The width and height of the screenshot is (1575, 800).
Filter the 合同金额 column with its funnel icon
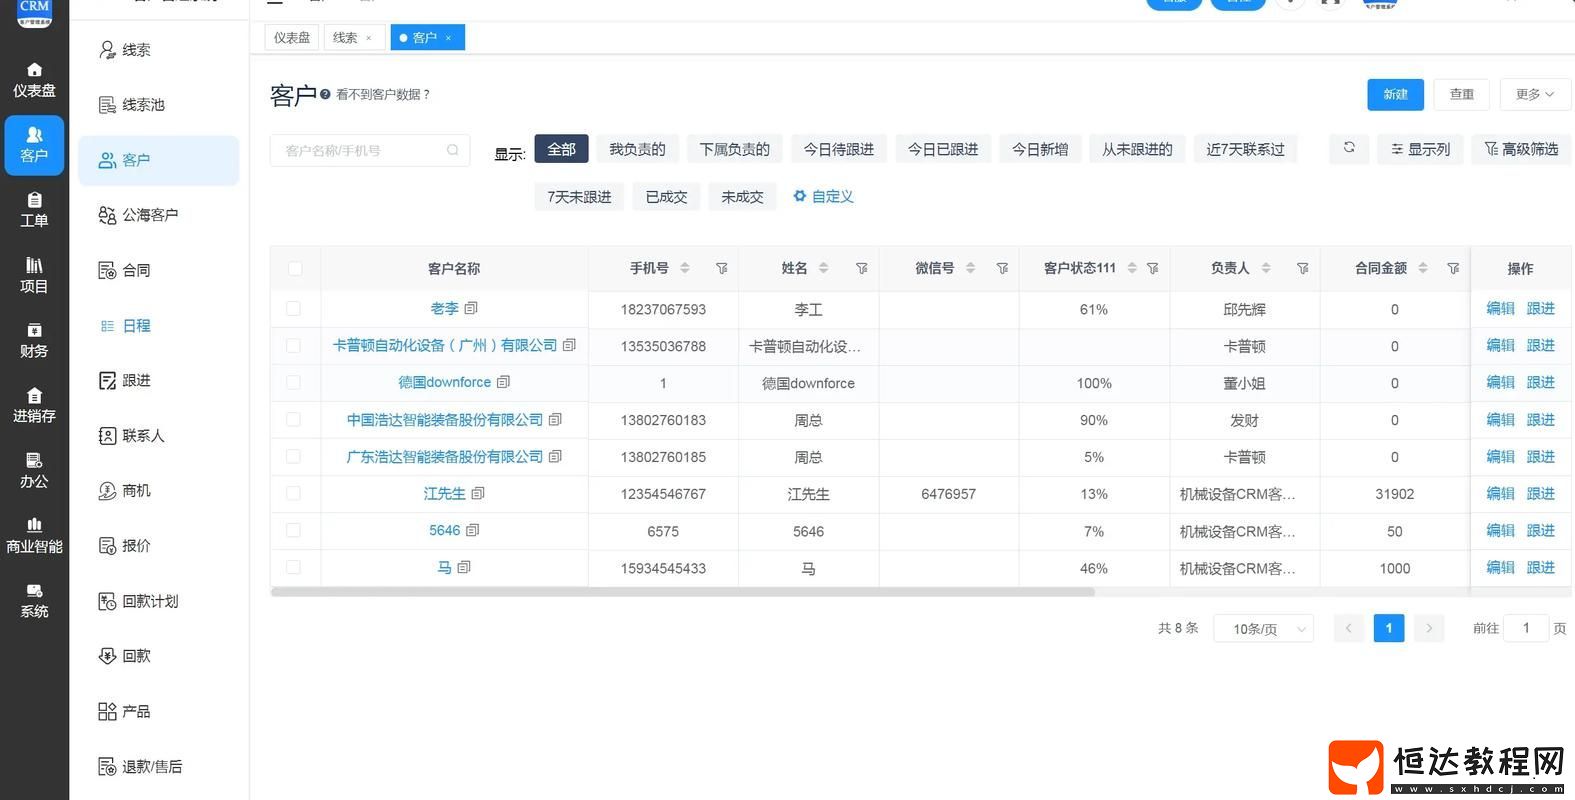click(x=1453, y=268)
